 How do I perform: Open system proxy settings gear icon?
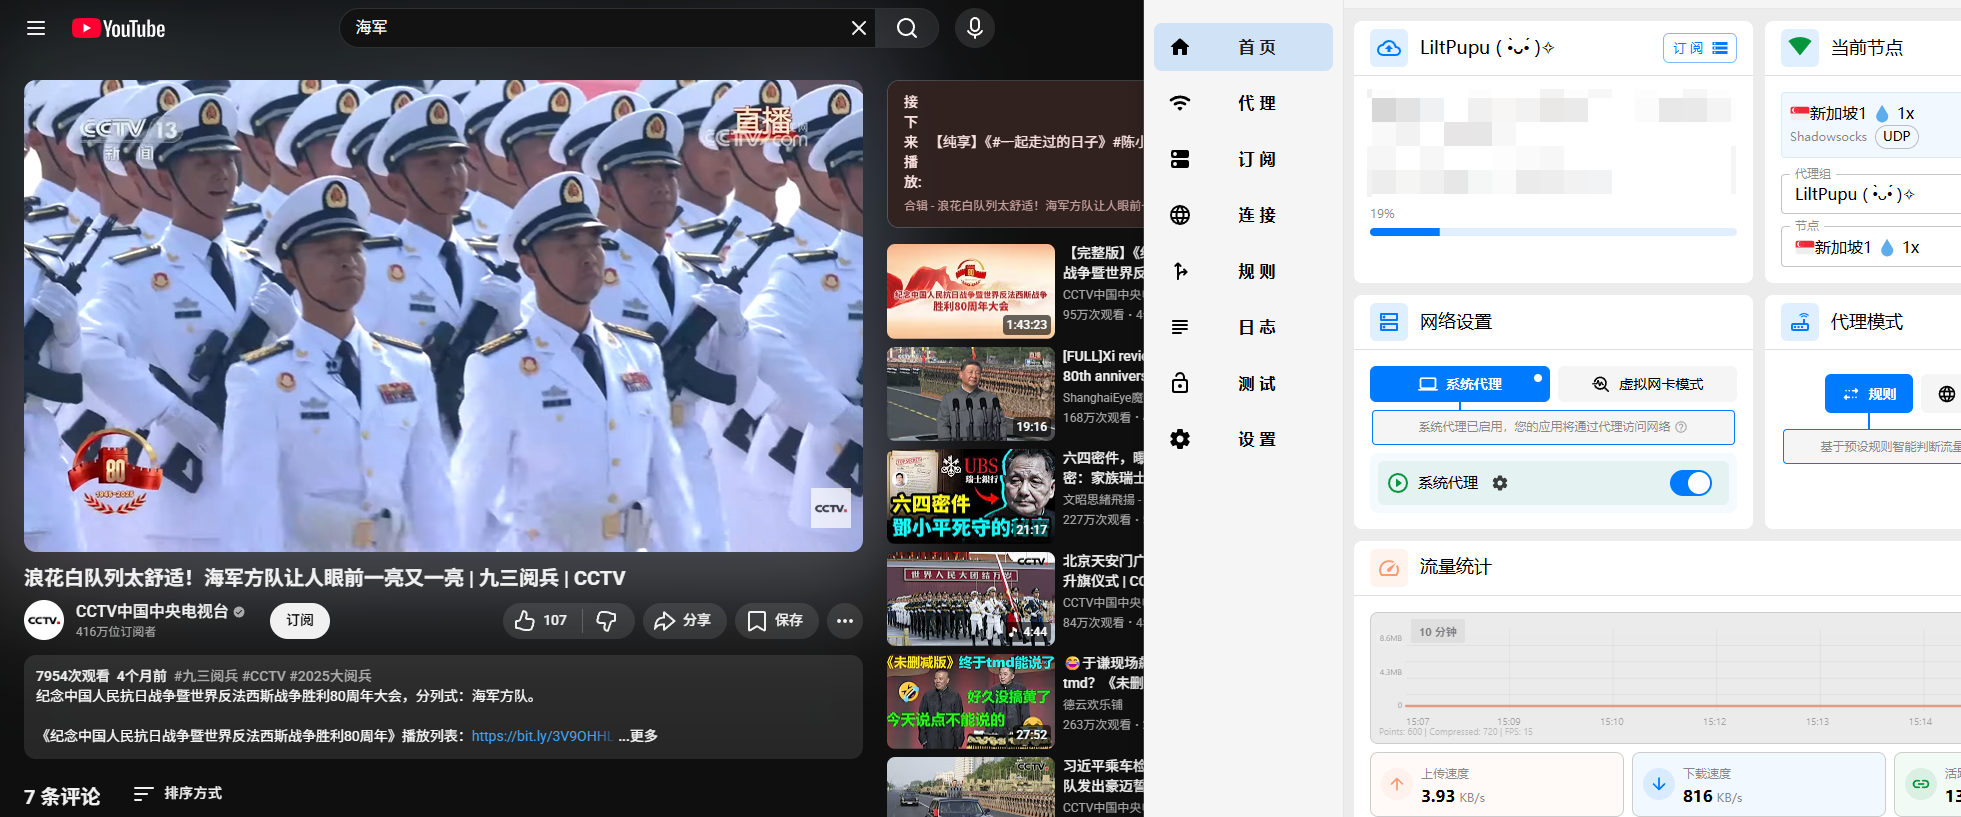[x=1500, y=483]
